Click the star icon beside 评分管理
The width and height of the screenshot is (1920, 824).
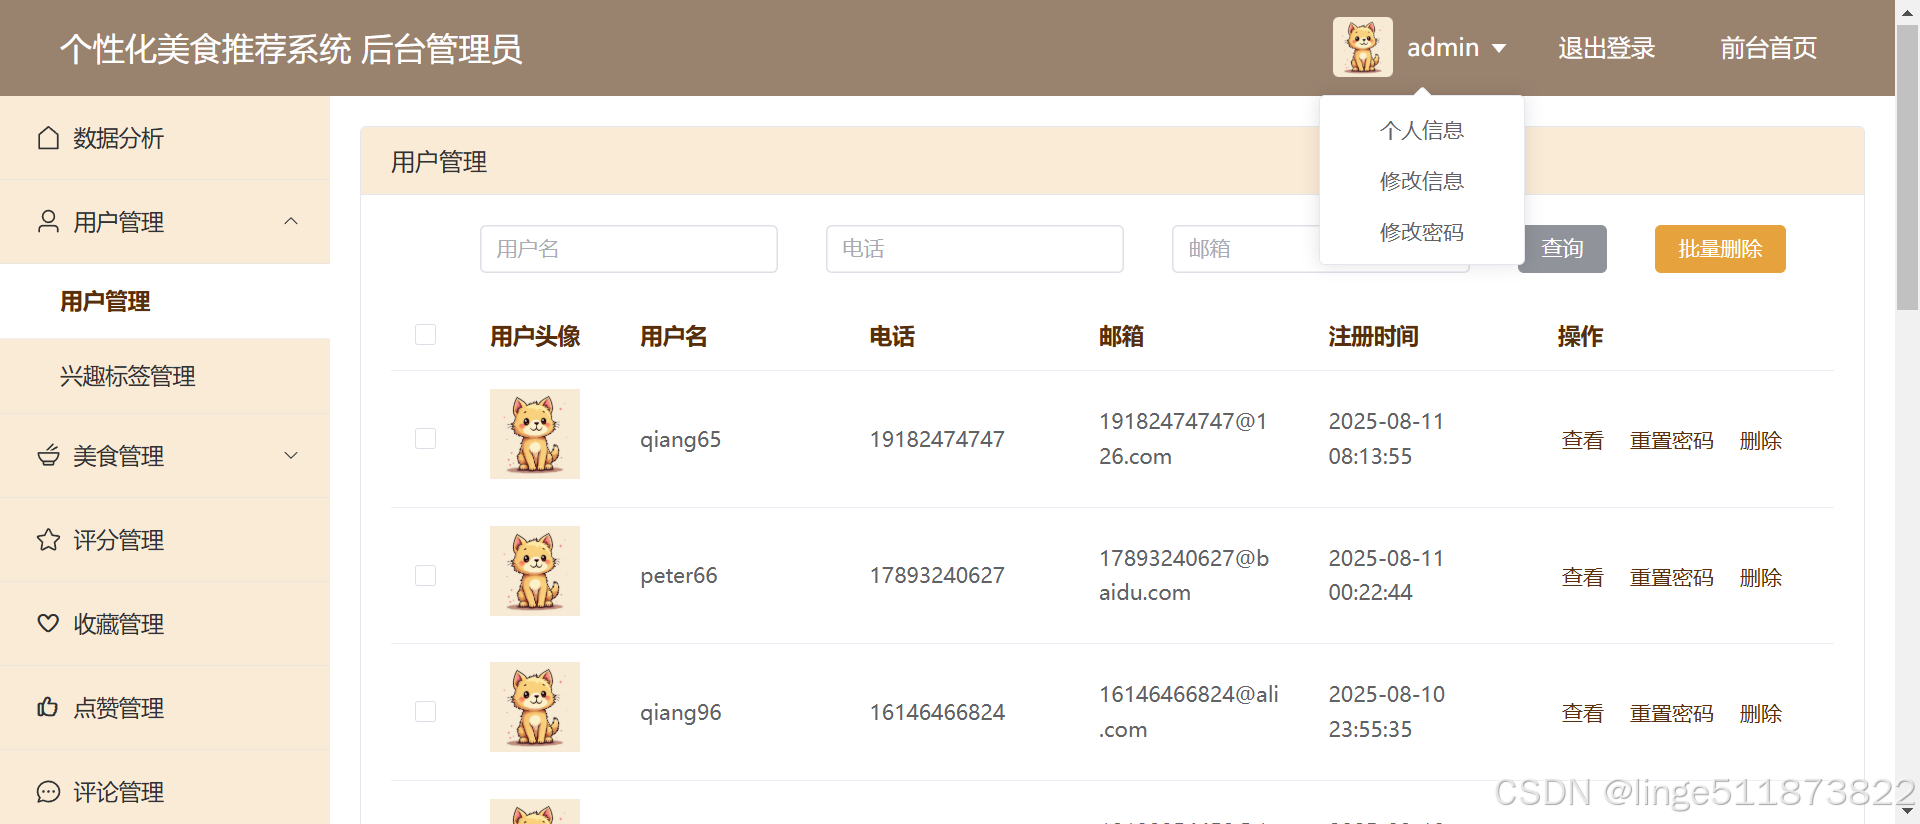click(48, 540)
